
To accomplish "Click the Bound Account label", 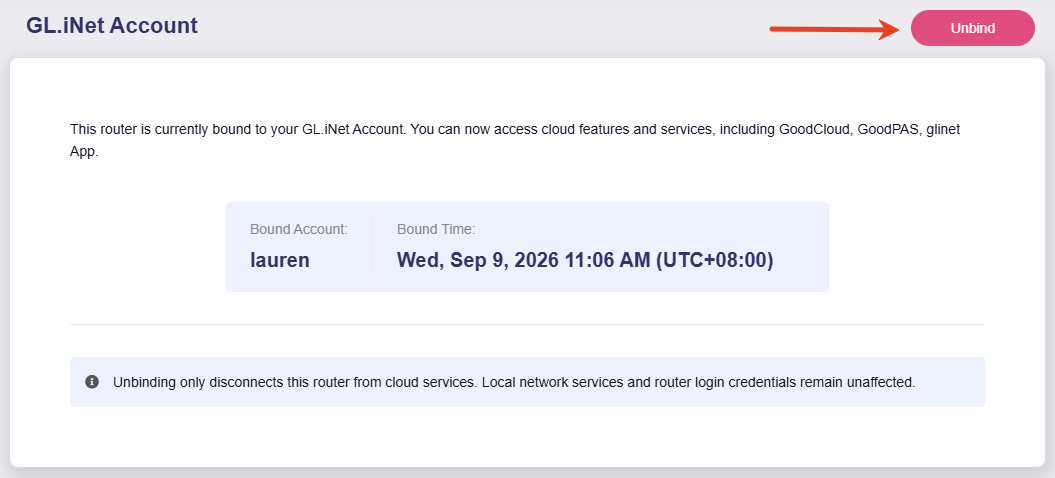I will [299, 230].
